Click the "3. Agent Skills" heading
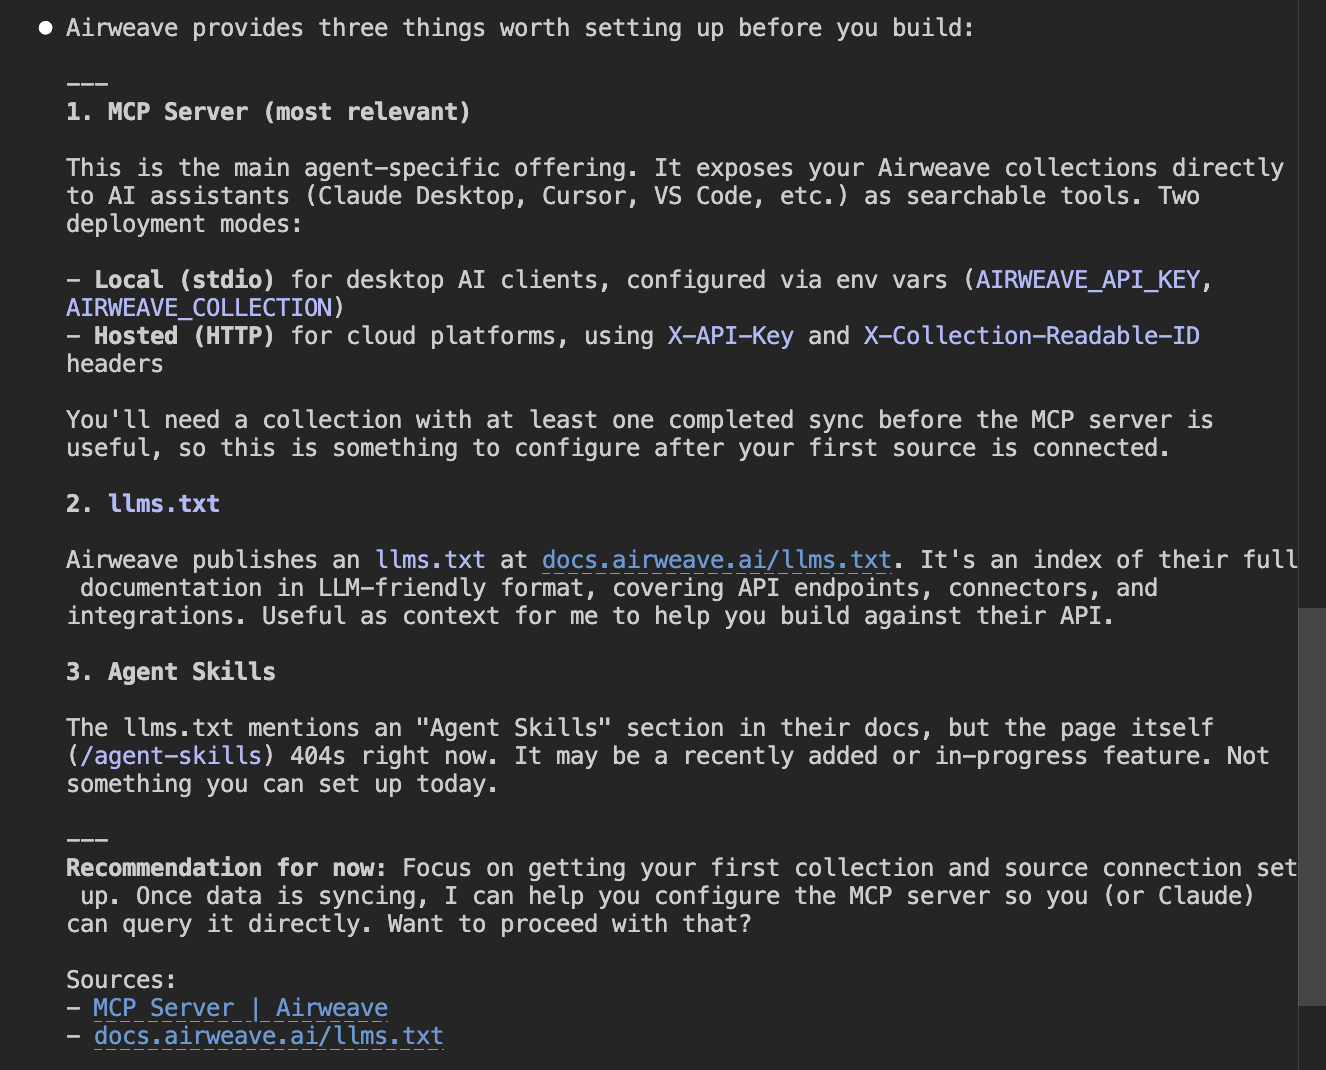 (x=171, y=672)
